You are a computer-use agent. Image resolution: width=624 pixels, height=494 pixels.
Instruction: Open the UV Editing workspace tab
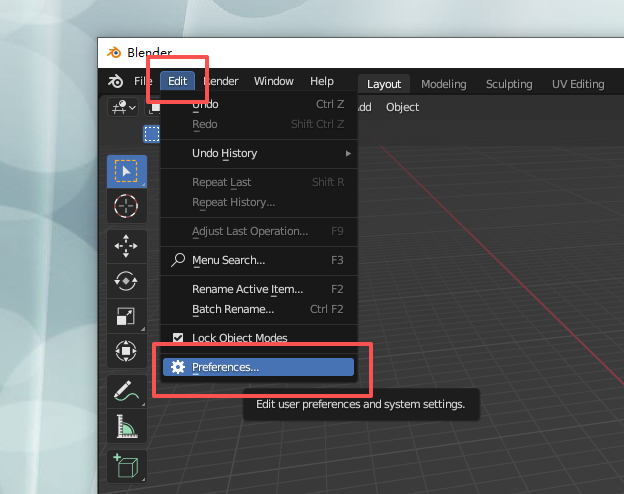click(x=578, y=84)
